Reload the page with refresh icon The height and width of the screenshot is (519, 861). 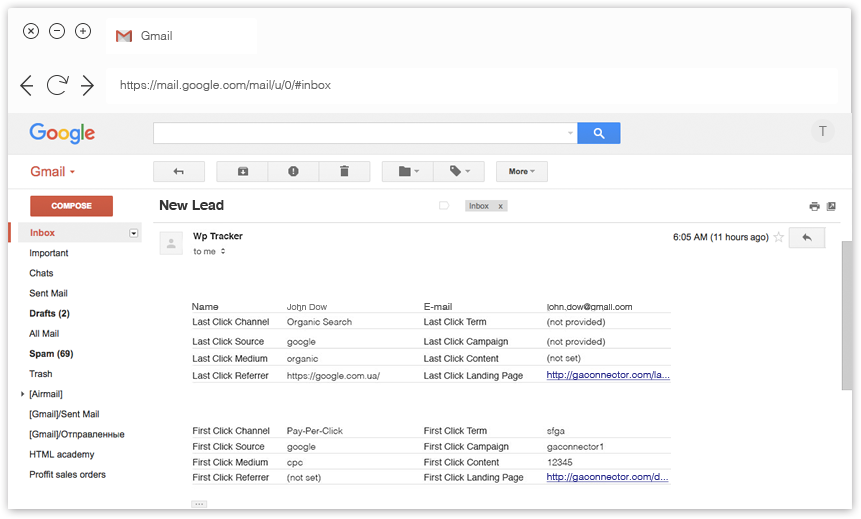point(57,85)
